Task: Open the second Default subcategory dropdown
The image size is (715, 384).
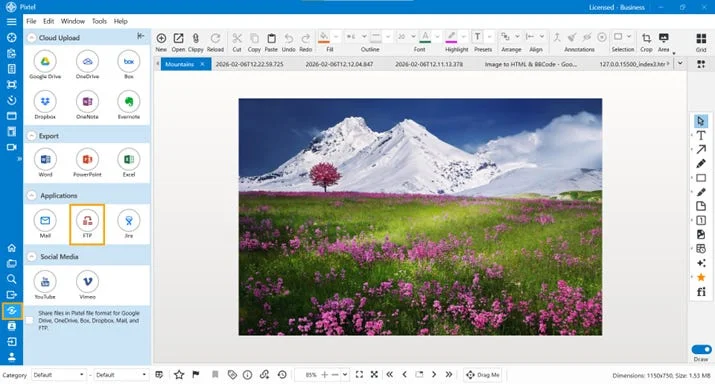Action: click(x=121, y=375)
